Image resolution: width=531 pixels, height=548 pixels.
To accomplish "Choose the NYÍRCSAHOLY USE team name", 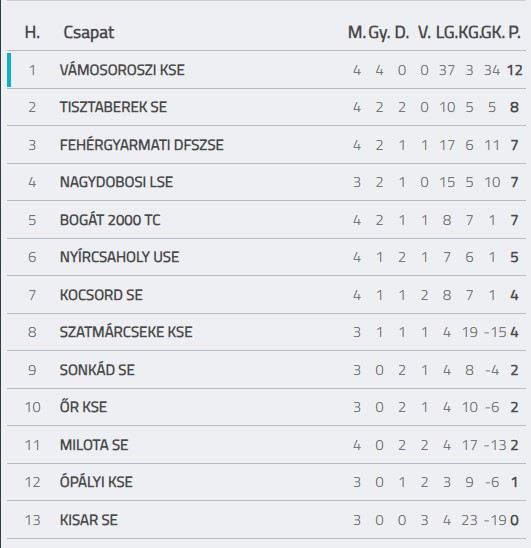I will 120,257.
